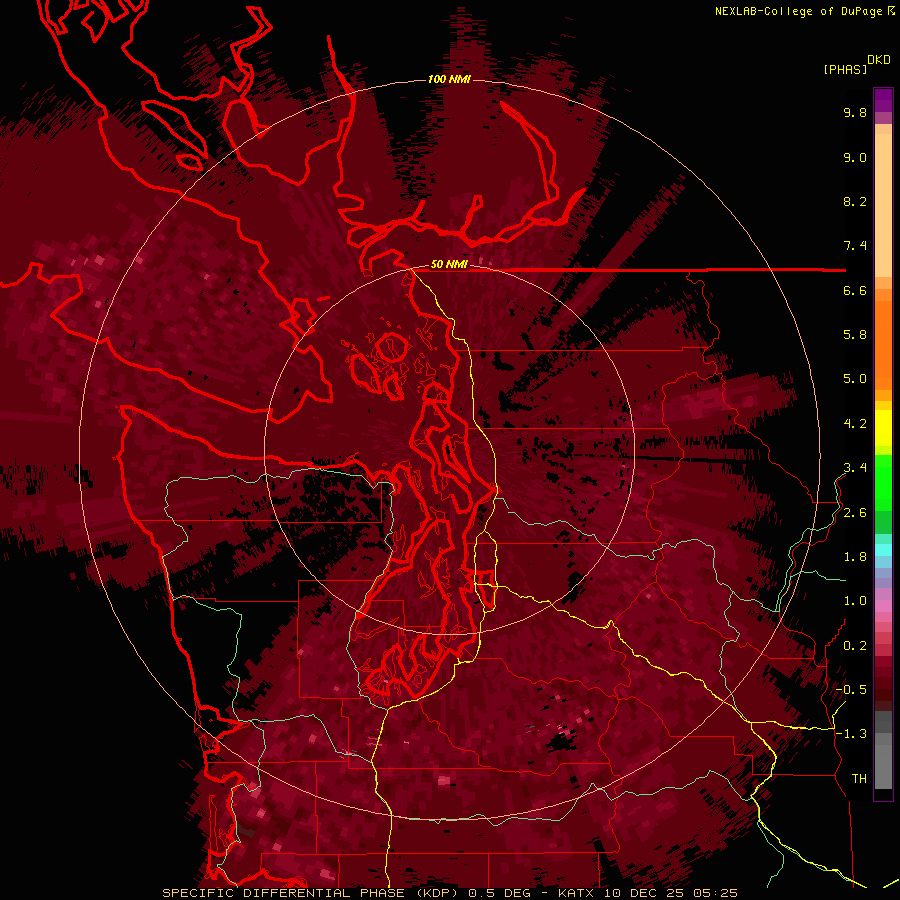Click the 50 NMI range ring label
900x900 pixels.
click(449, 265)
